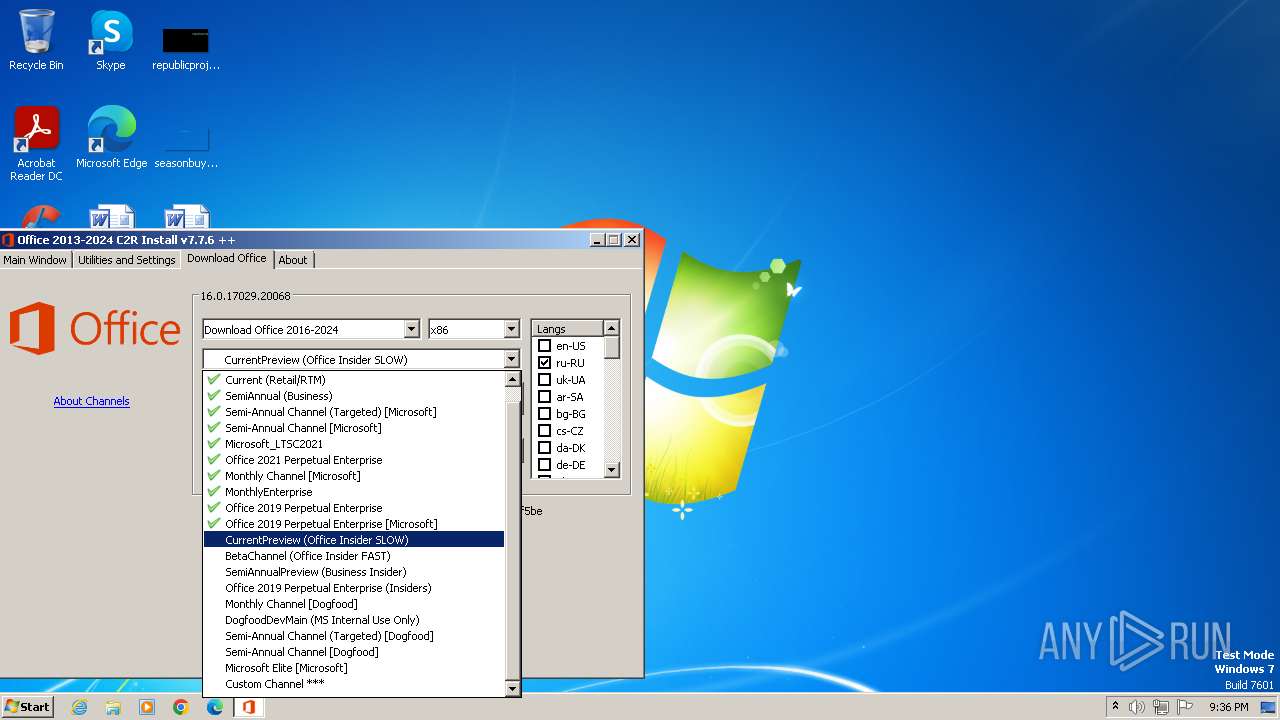Choose Semi-Annual Channel [Microsoft]
The image size is (1280, 720).
[x=354, y=428]
